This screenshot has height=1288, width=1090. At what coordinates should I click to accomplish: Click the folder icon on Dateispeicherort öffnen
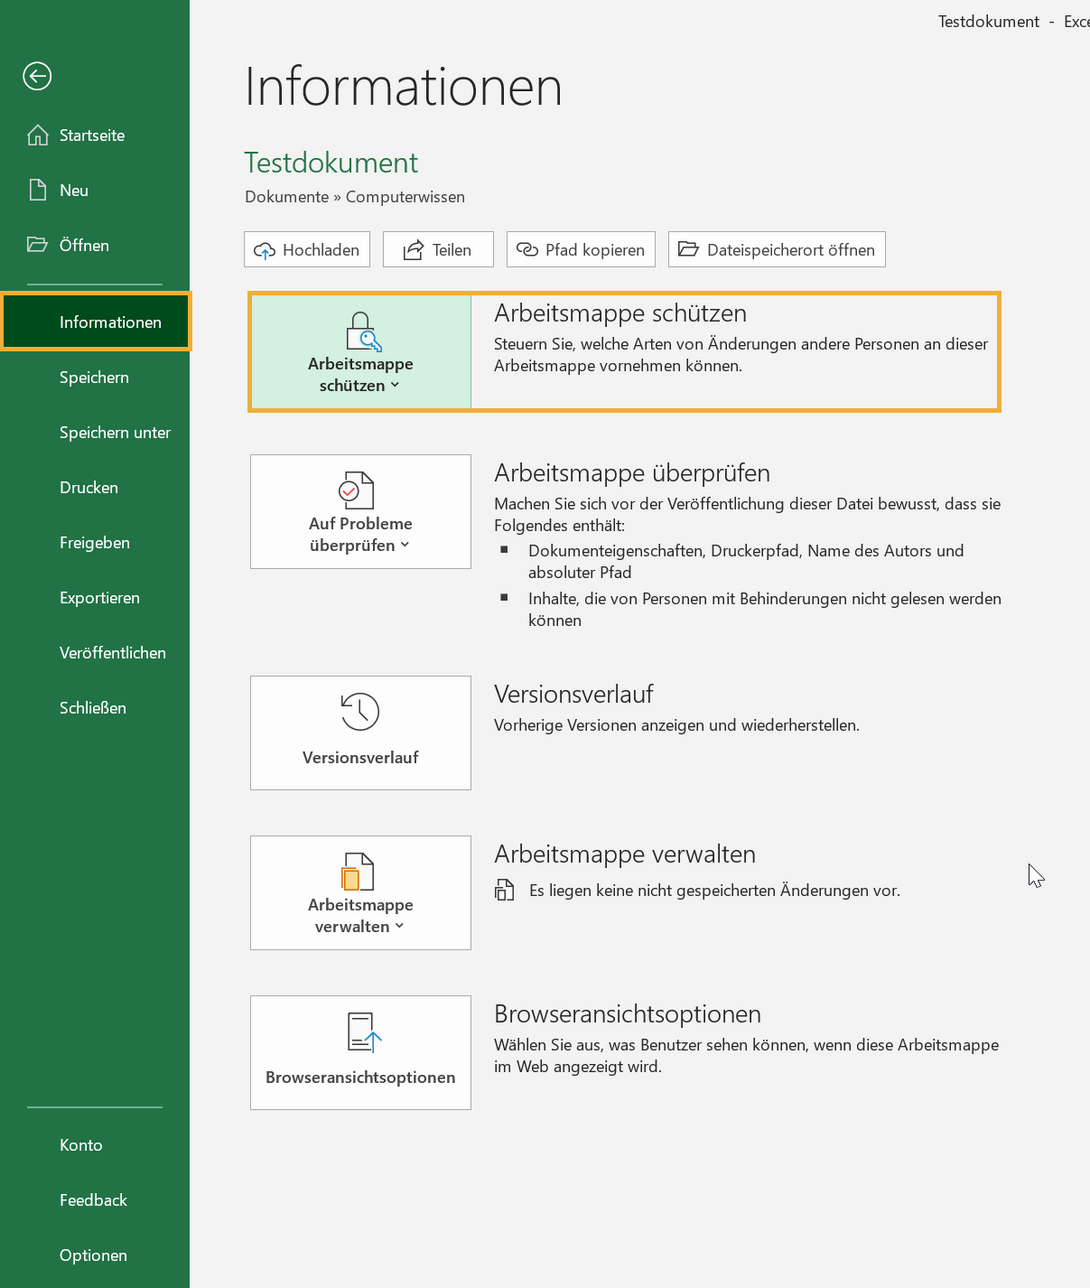(x=688, y=249)
